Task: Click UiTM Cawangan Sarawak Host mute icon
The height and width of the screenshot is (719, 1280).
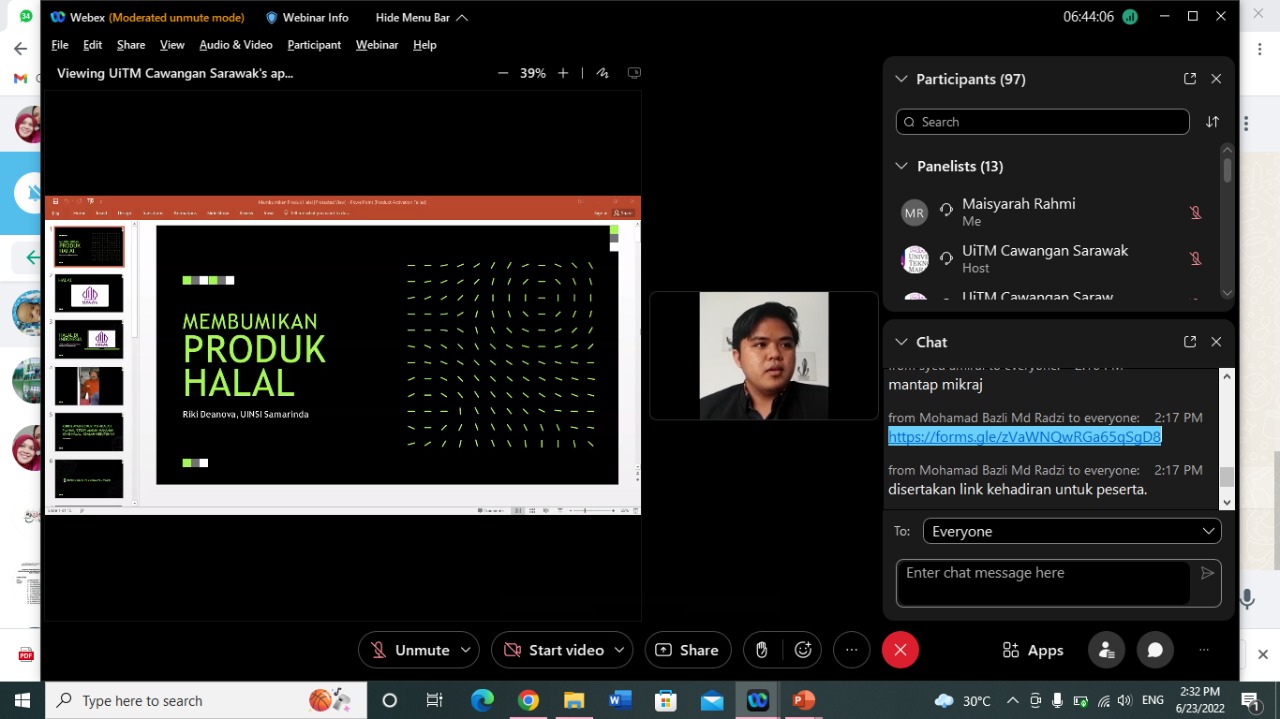Action: pyautogui.click(x=1195, y=259)
